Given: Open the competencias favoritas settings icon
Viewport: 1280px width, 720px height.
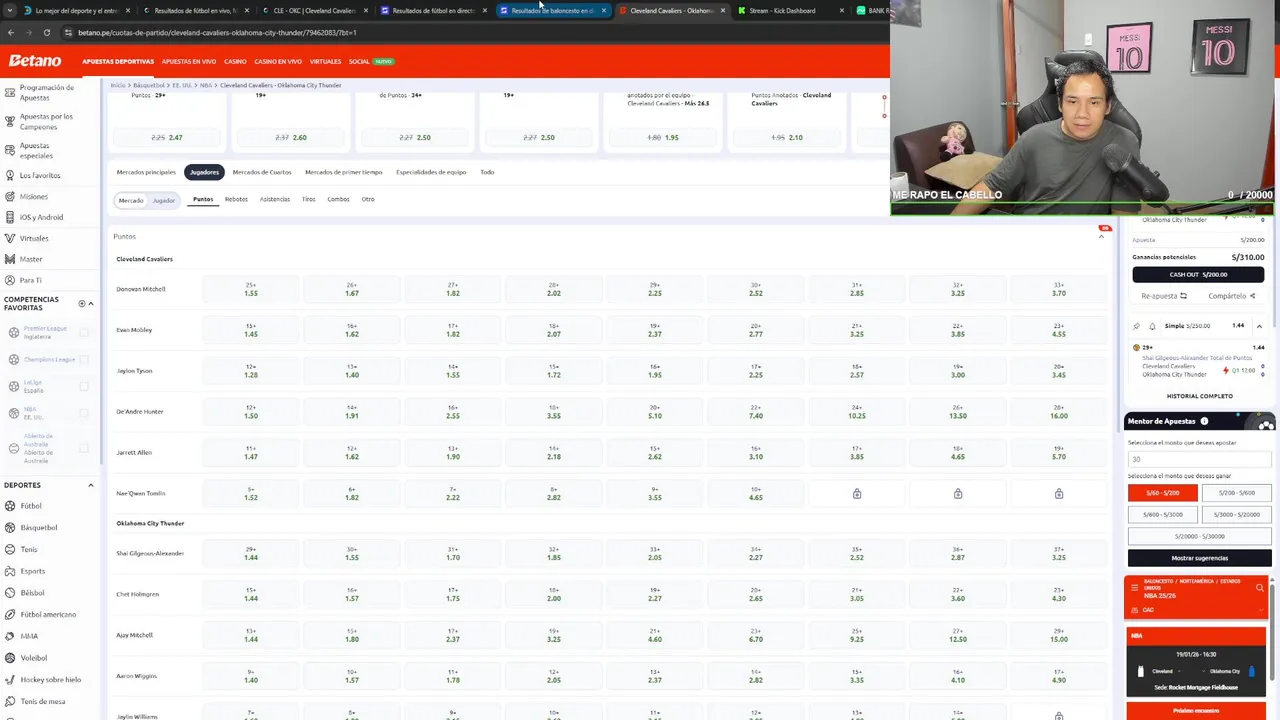Looking at the screenshot, I should pos(82,303).
